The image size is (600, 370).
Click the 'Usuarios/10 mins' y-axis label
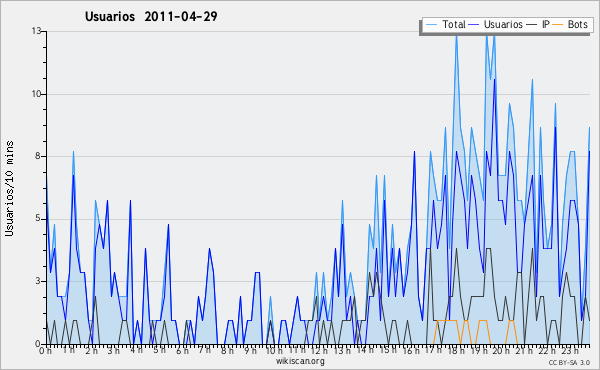coord(10,189)
